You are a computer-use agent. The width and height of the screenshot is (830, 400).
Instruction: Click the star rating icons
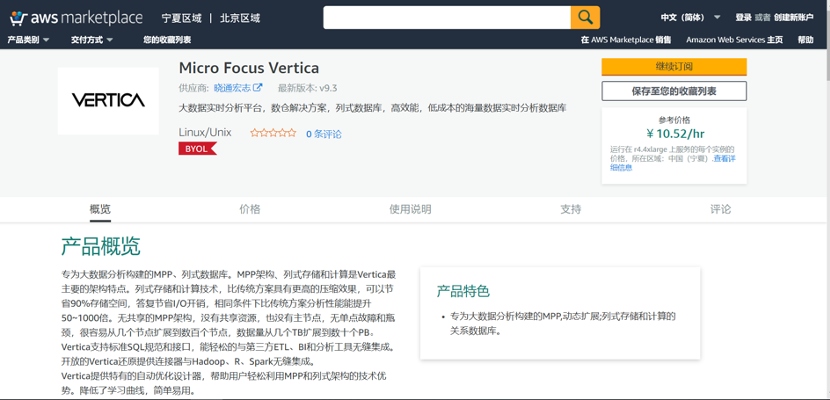pyautogui.click(x=273, y=133)
